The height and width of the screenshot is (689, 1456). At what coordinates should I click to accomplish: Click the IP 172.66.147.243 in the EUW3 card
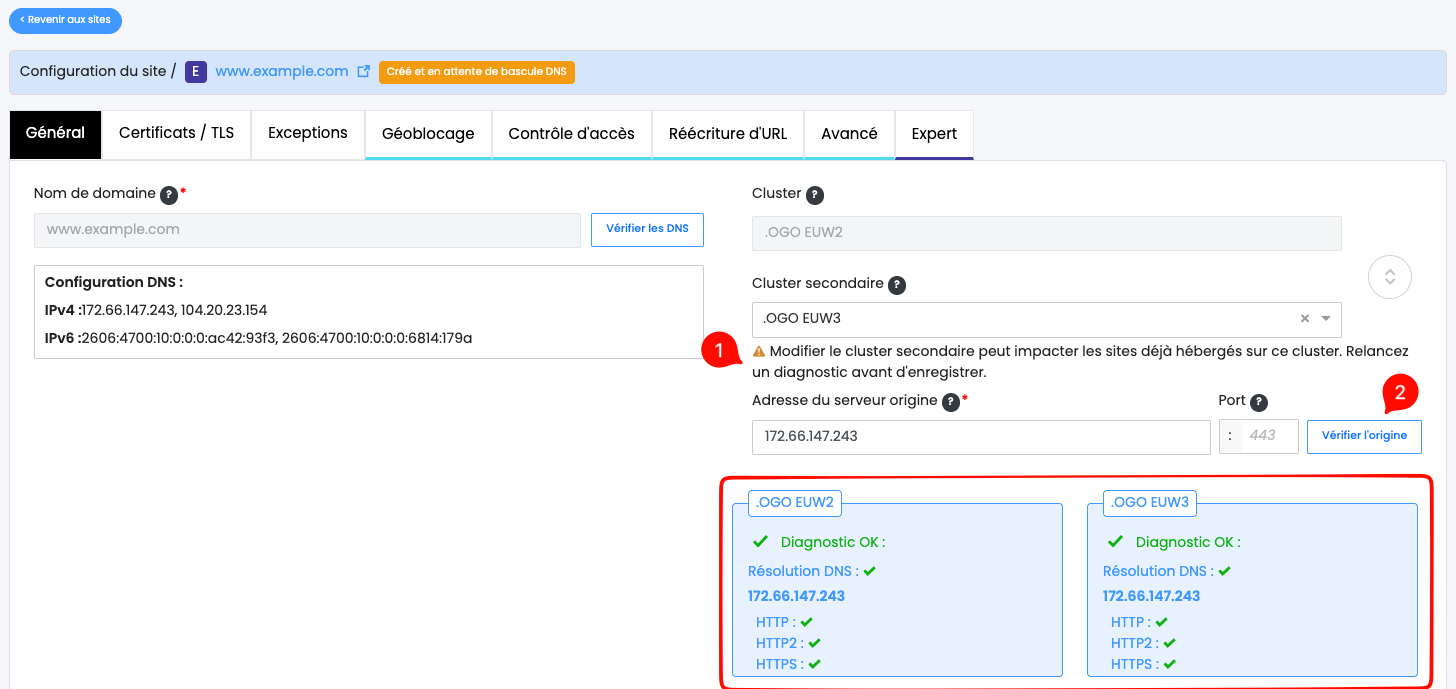point(1151,596)
